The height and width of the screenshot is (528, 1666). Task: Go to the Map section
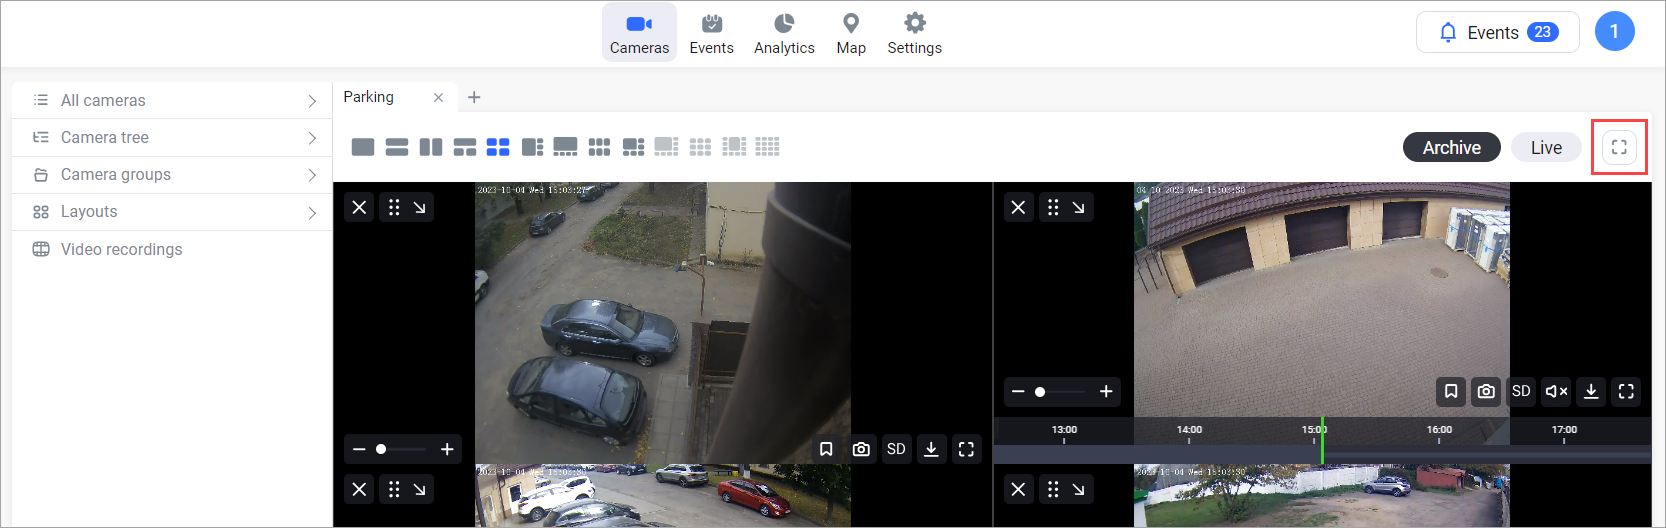pyautogui.click(x=851, y=33)
